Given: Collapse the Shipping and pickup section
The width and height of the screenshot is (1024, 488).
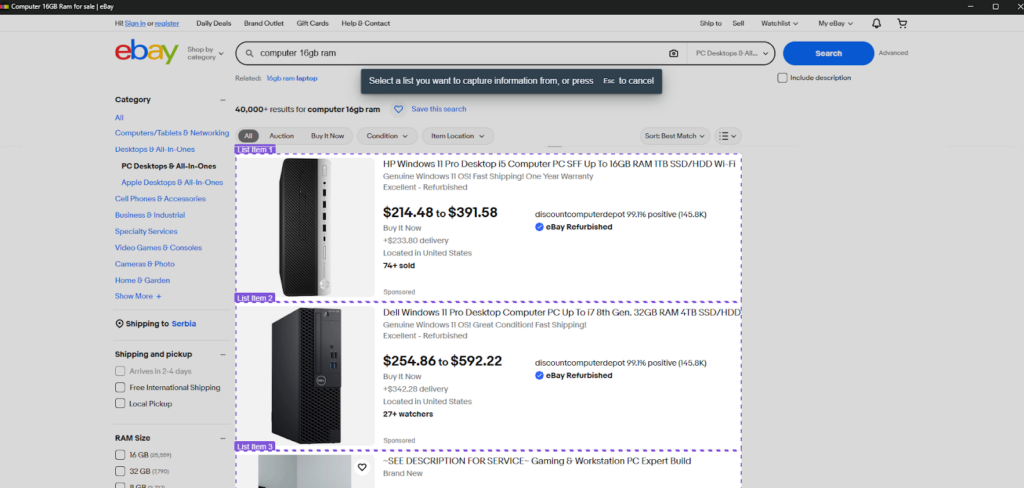Looking at the screenshot, I should click(x=223, y=355).
